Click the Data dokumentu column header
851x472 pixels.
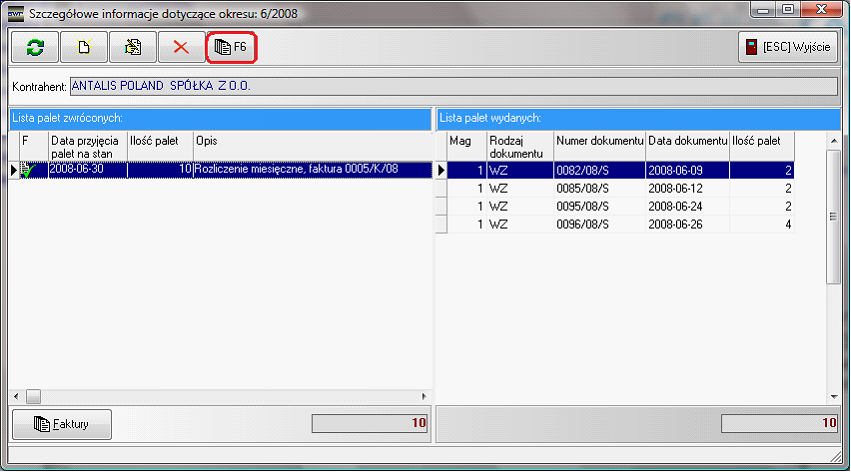click(x=686, y=146)
